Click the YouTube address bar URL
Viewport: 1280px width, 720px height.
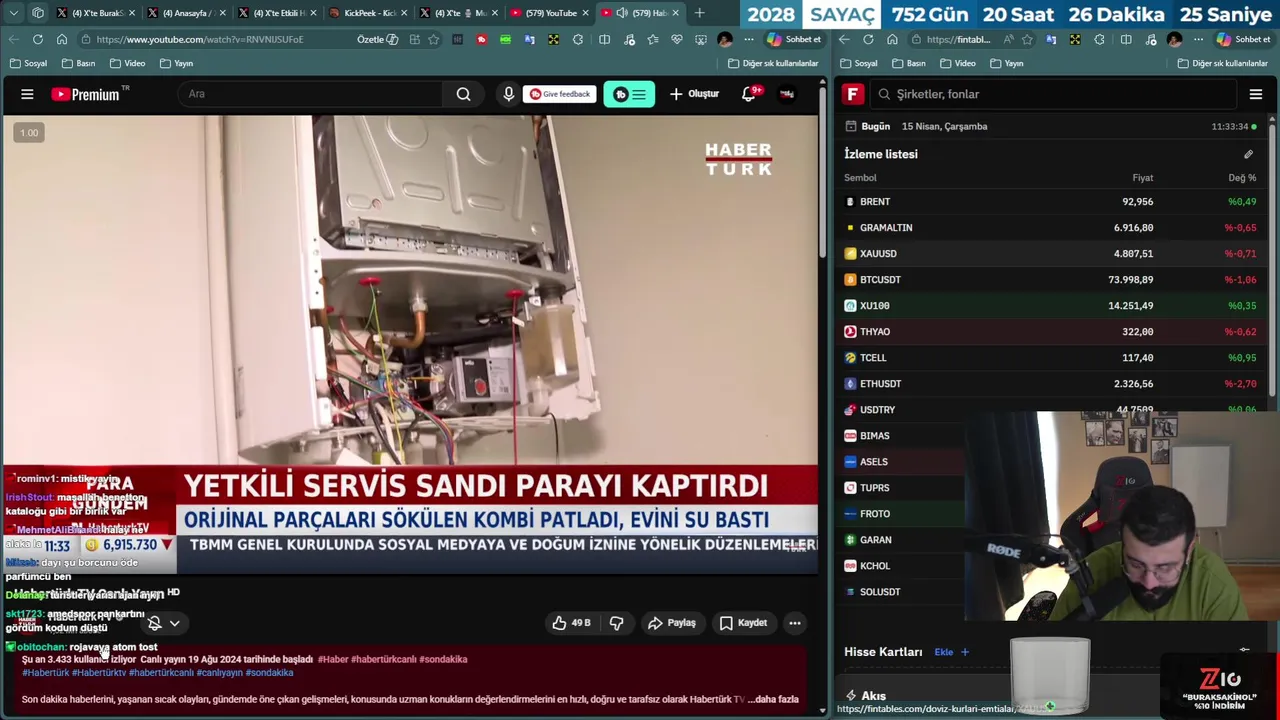pyautogui.click(x=200, y=39)
